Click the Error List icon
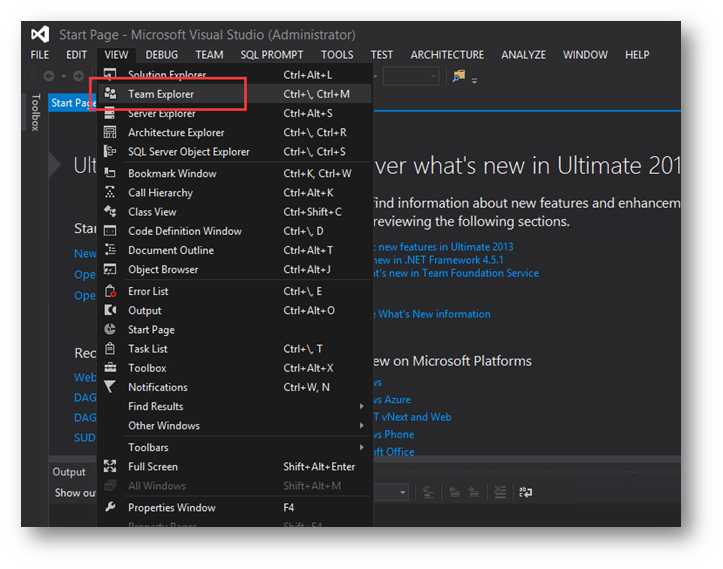The height and width of the screenshot is (569, 723). pos(110,291)
